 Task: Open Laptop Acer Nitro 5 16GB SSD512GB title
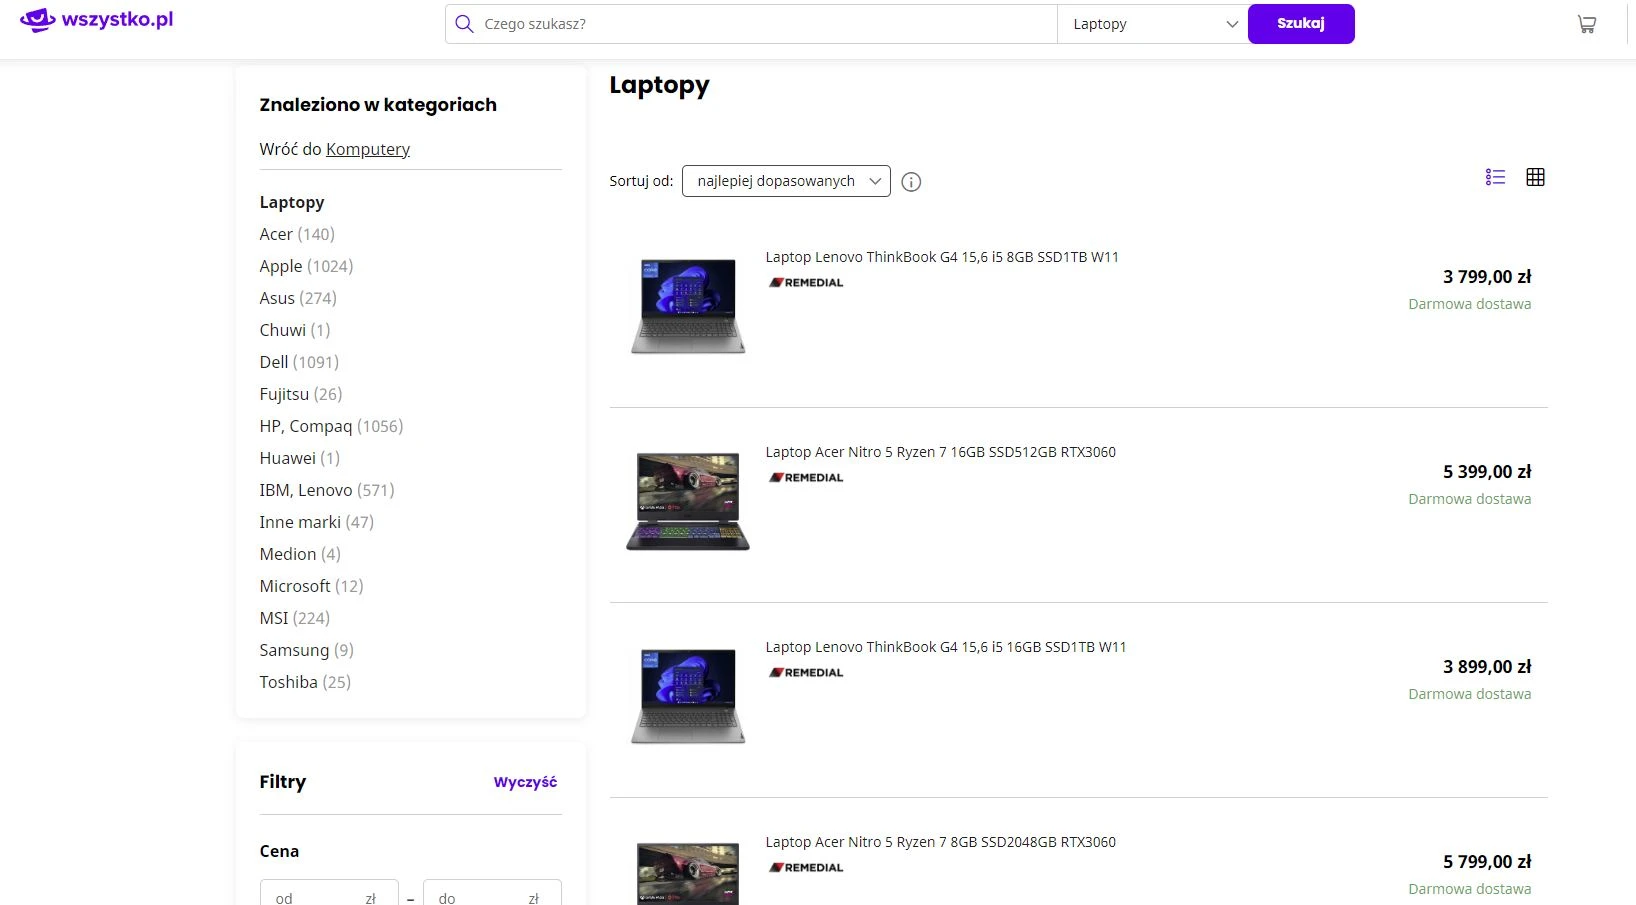(941, 452)
